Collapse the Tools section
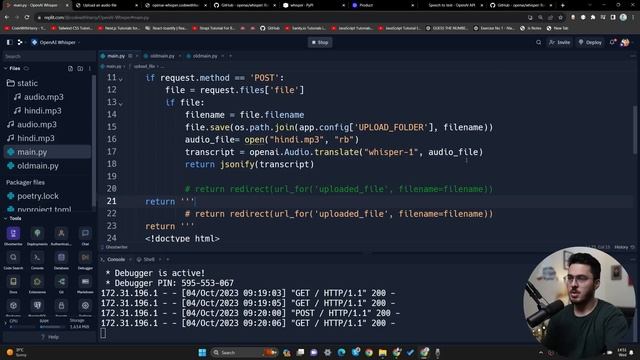The height and width of the screenshot is (360, 640). point(5,219)
